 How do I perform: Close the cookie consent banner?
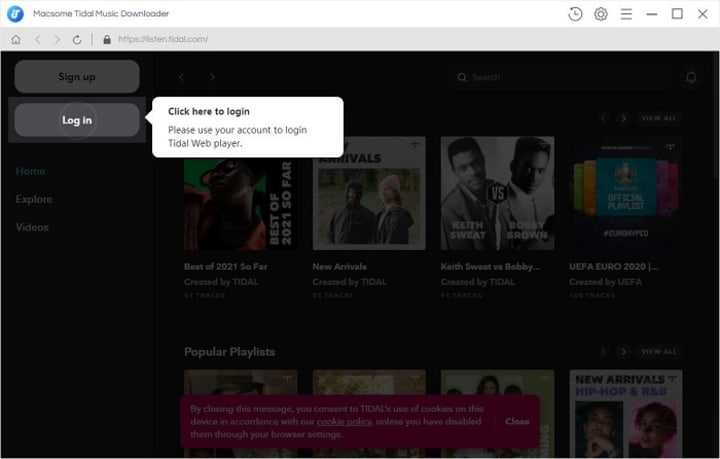(x=517, y=421)
